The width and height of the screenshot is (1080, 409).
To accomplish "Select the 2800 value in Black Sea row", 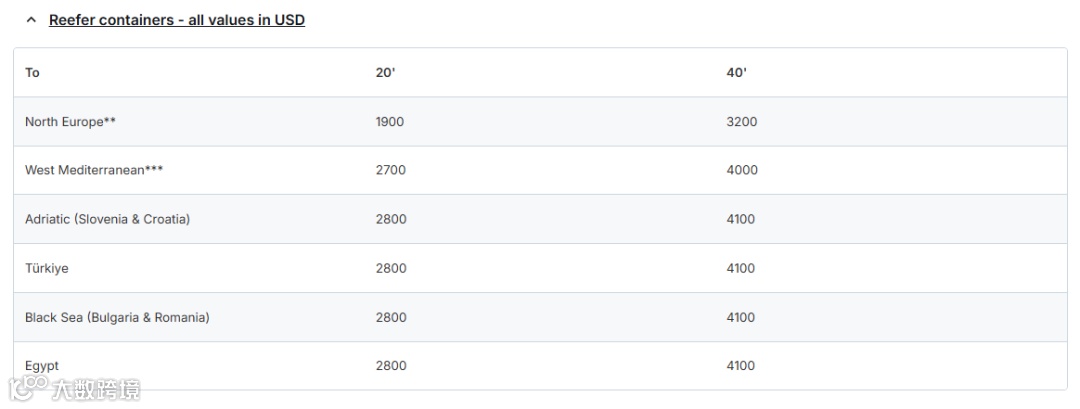I will pyautogui.click(x=391, y=317).
